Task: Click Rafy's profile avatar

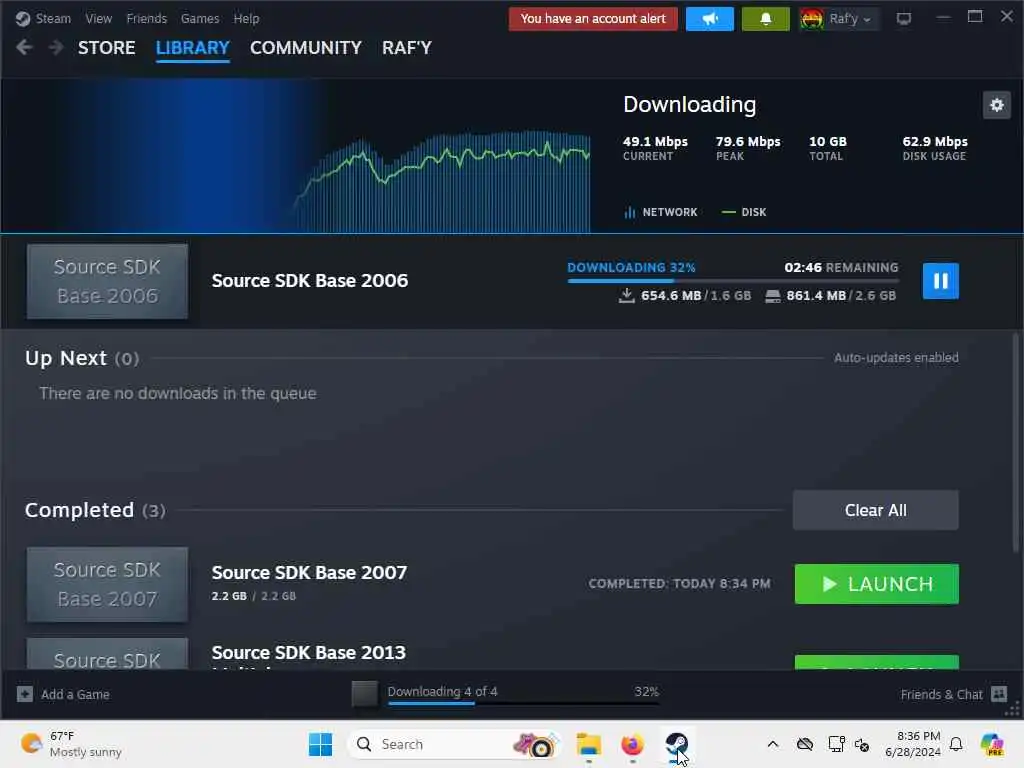Action: 812,19
